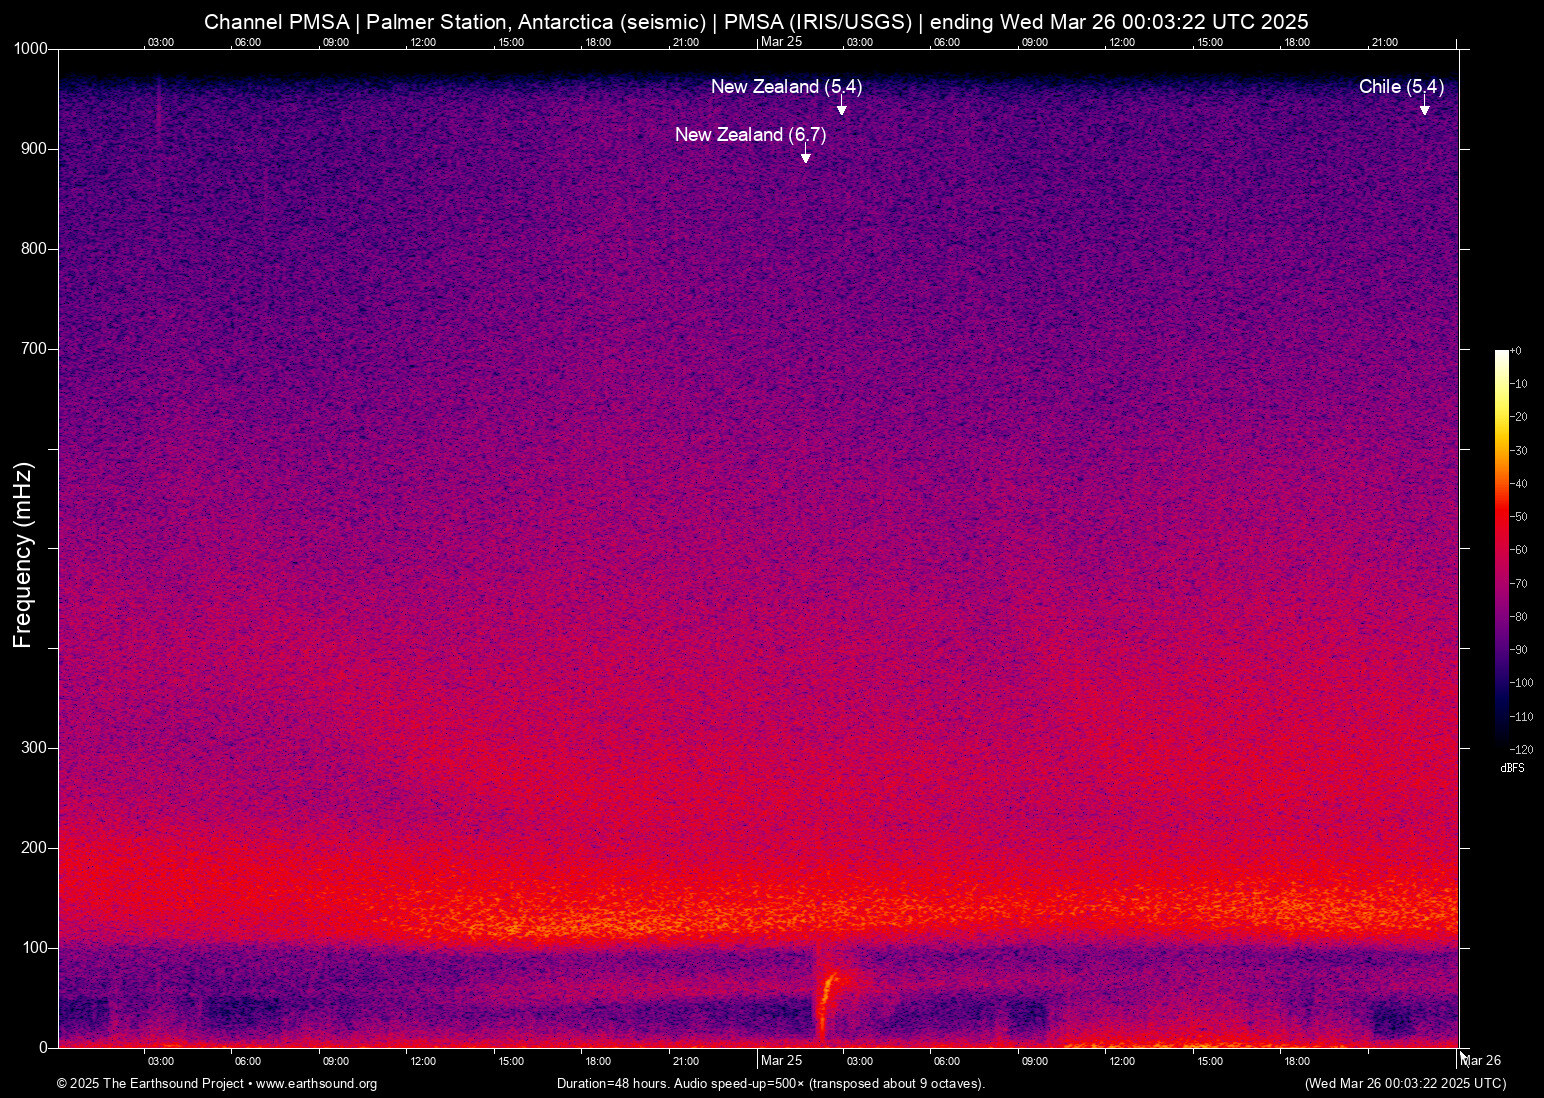The height and width of the screenshot is (1098, 1544).
Task: Click the 800 frequency axis value
Action: tap(34, 249)
